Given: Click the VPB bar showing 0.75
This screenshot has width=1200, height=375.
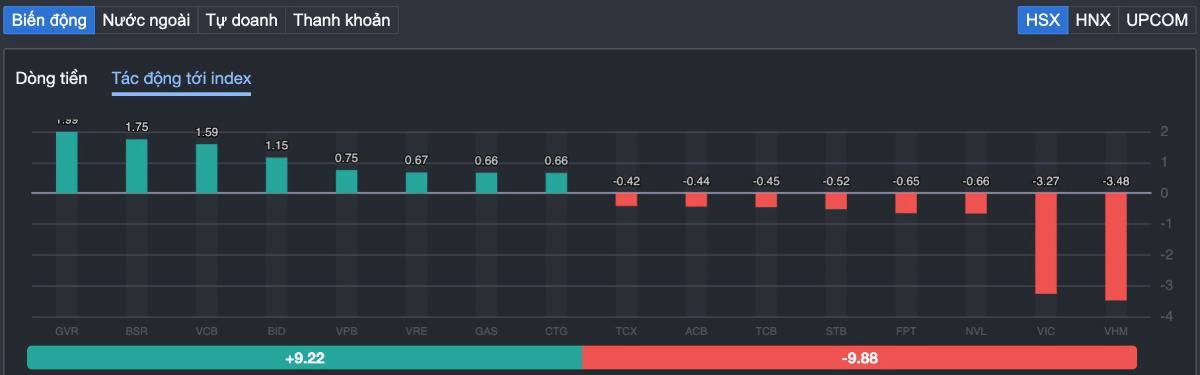Looking at the screenshot, I should [x=347, y=181].
